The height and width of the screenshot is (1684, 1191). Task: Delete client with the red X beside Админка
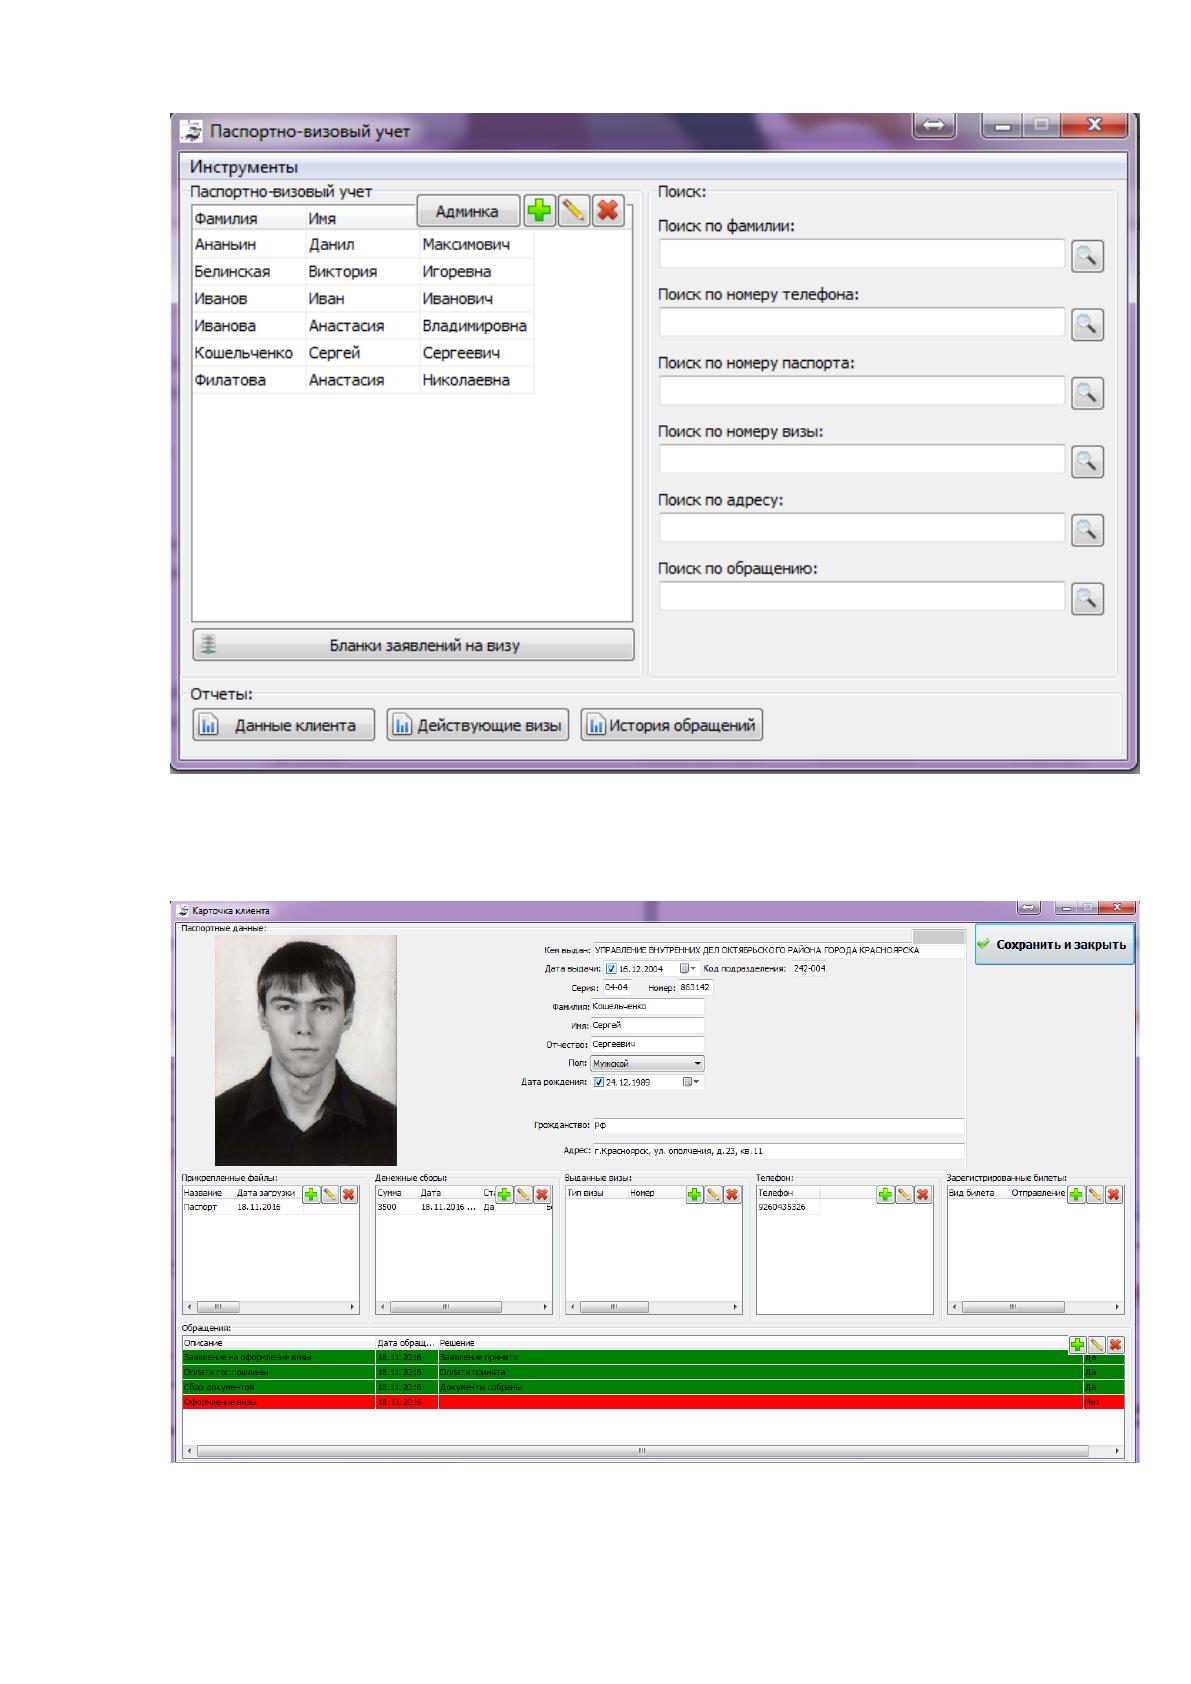pos(608,211)
